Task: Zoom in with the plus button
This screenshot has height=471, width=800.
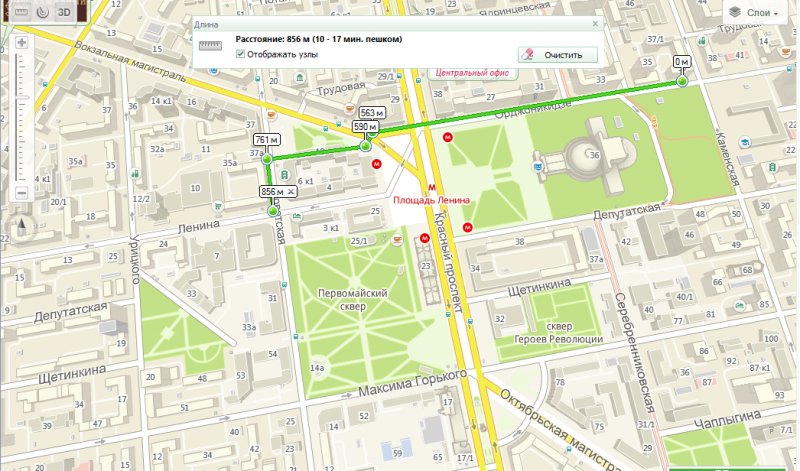Action: [21, 43]
